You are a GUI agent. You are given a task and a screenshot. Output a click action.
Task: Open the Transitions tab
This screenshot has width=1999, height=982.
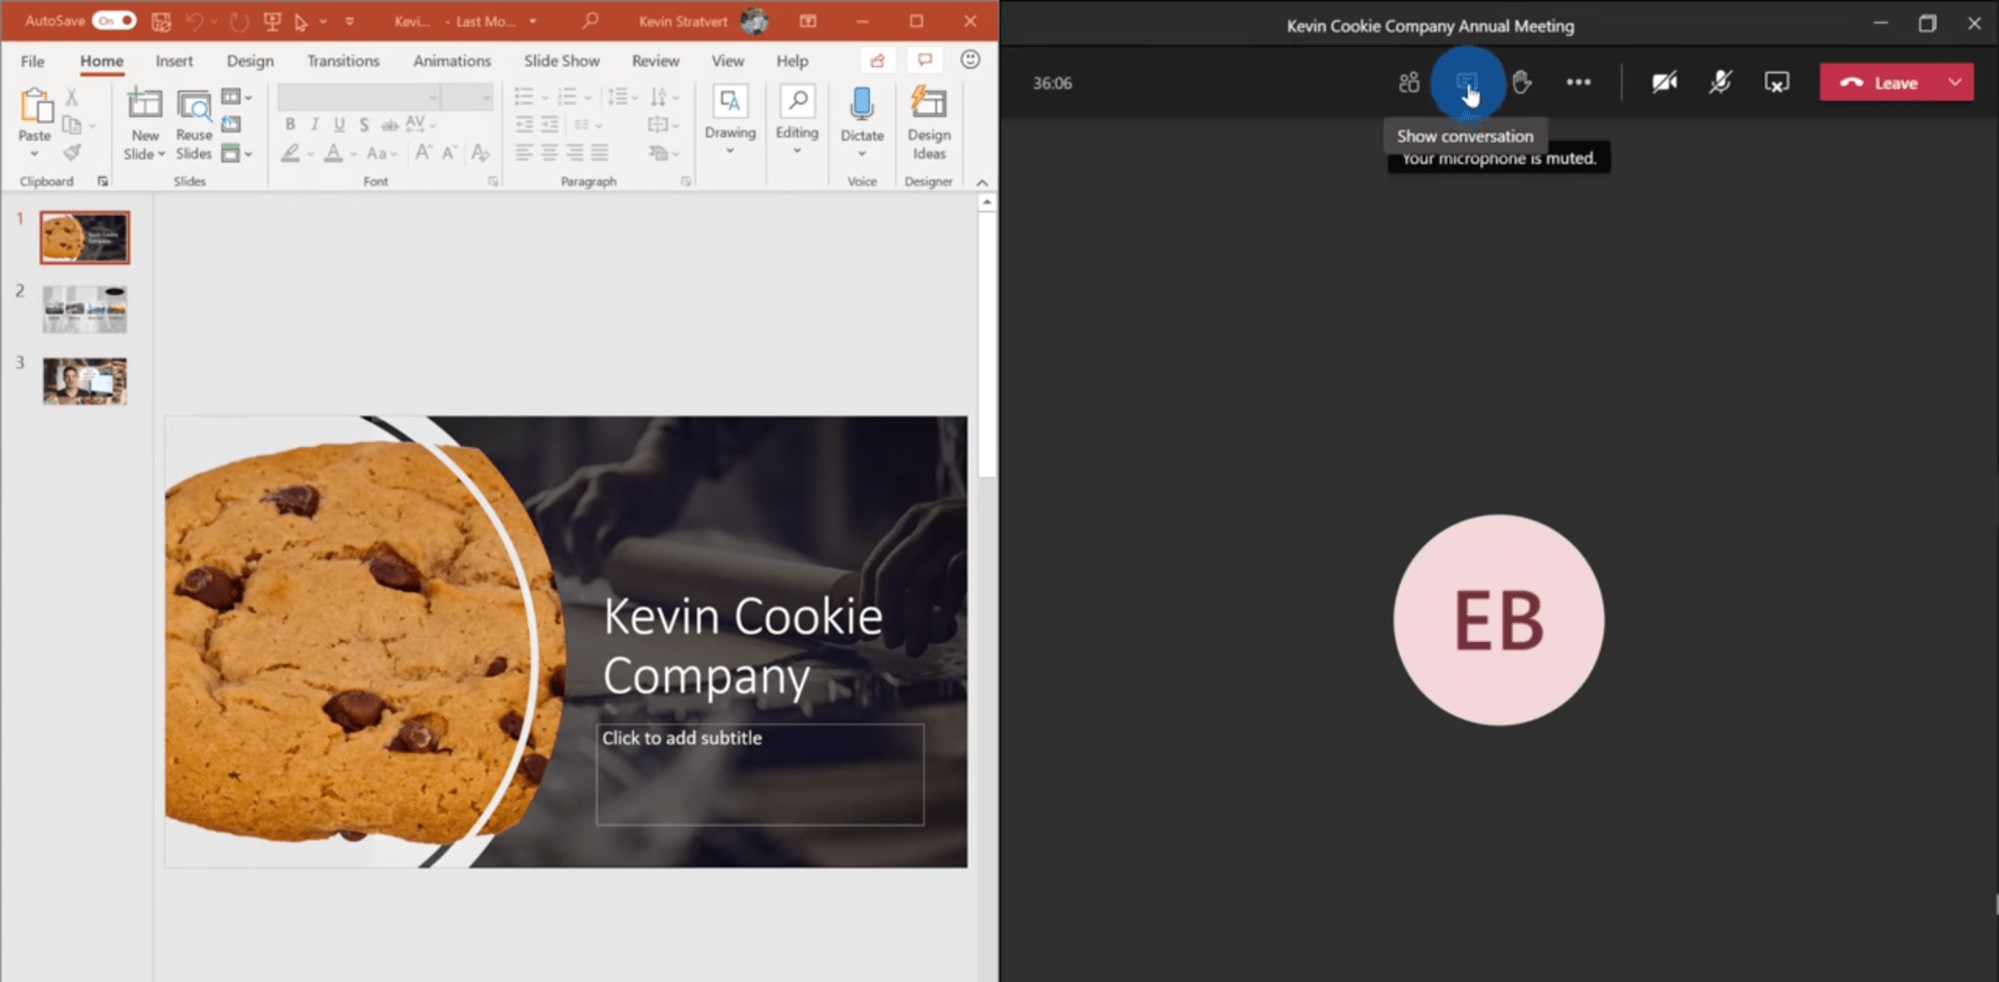pos(343,61)
